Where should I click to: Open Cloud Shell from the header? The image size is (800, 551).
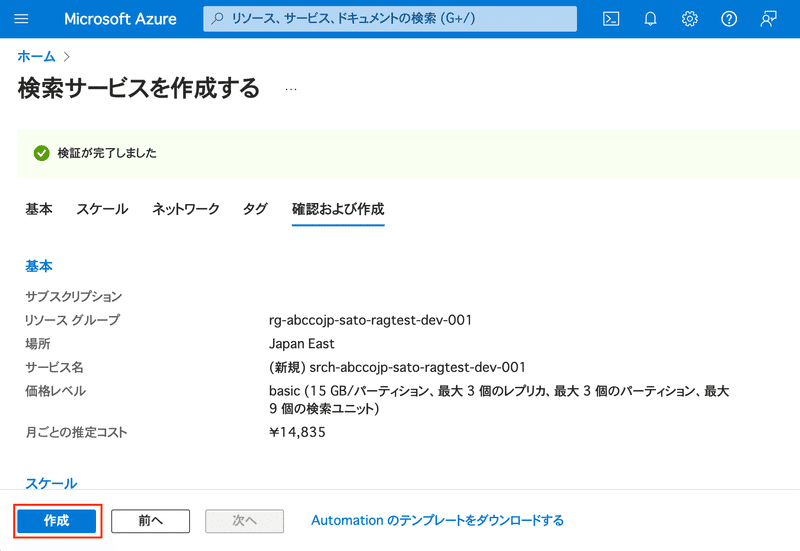coord(611,19)
